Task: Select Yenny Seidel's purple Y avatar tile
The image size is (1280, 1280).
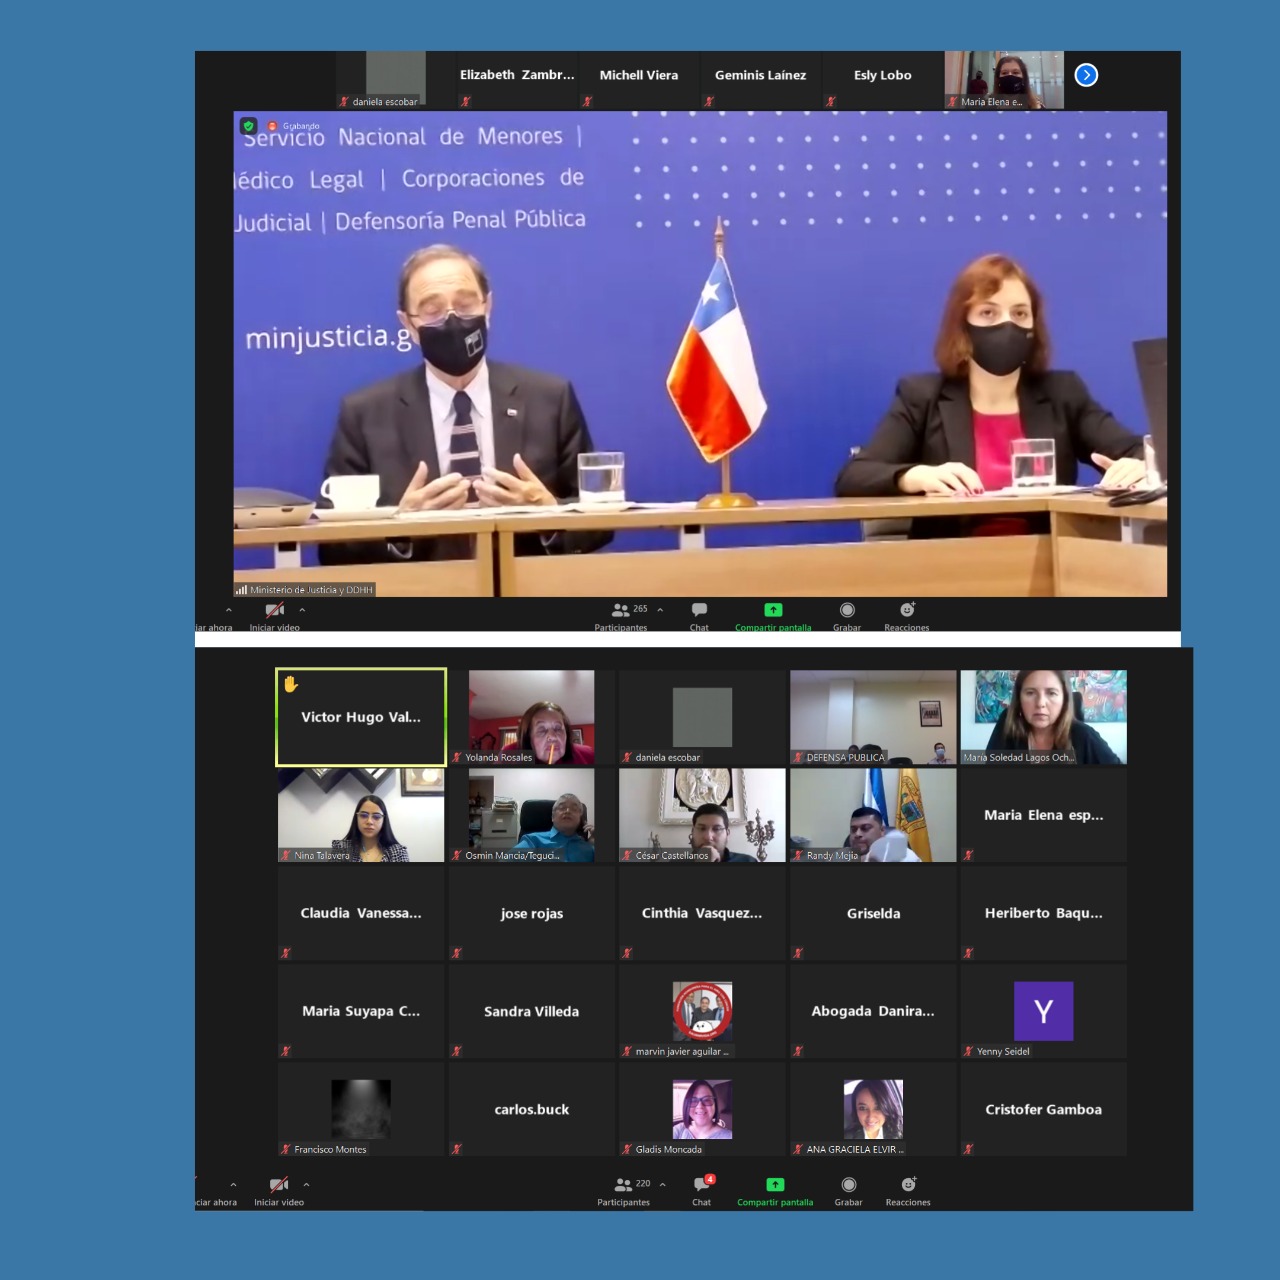Action: [1043, 1011]
